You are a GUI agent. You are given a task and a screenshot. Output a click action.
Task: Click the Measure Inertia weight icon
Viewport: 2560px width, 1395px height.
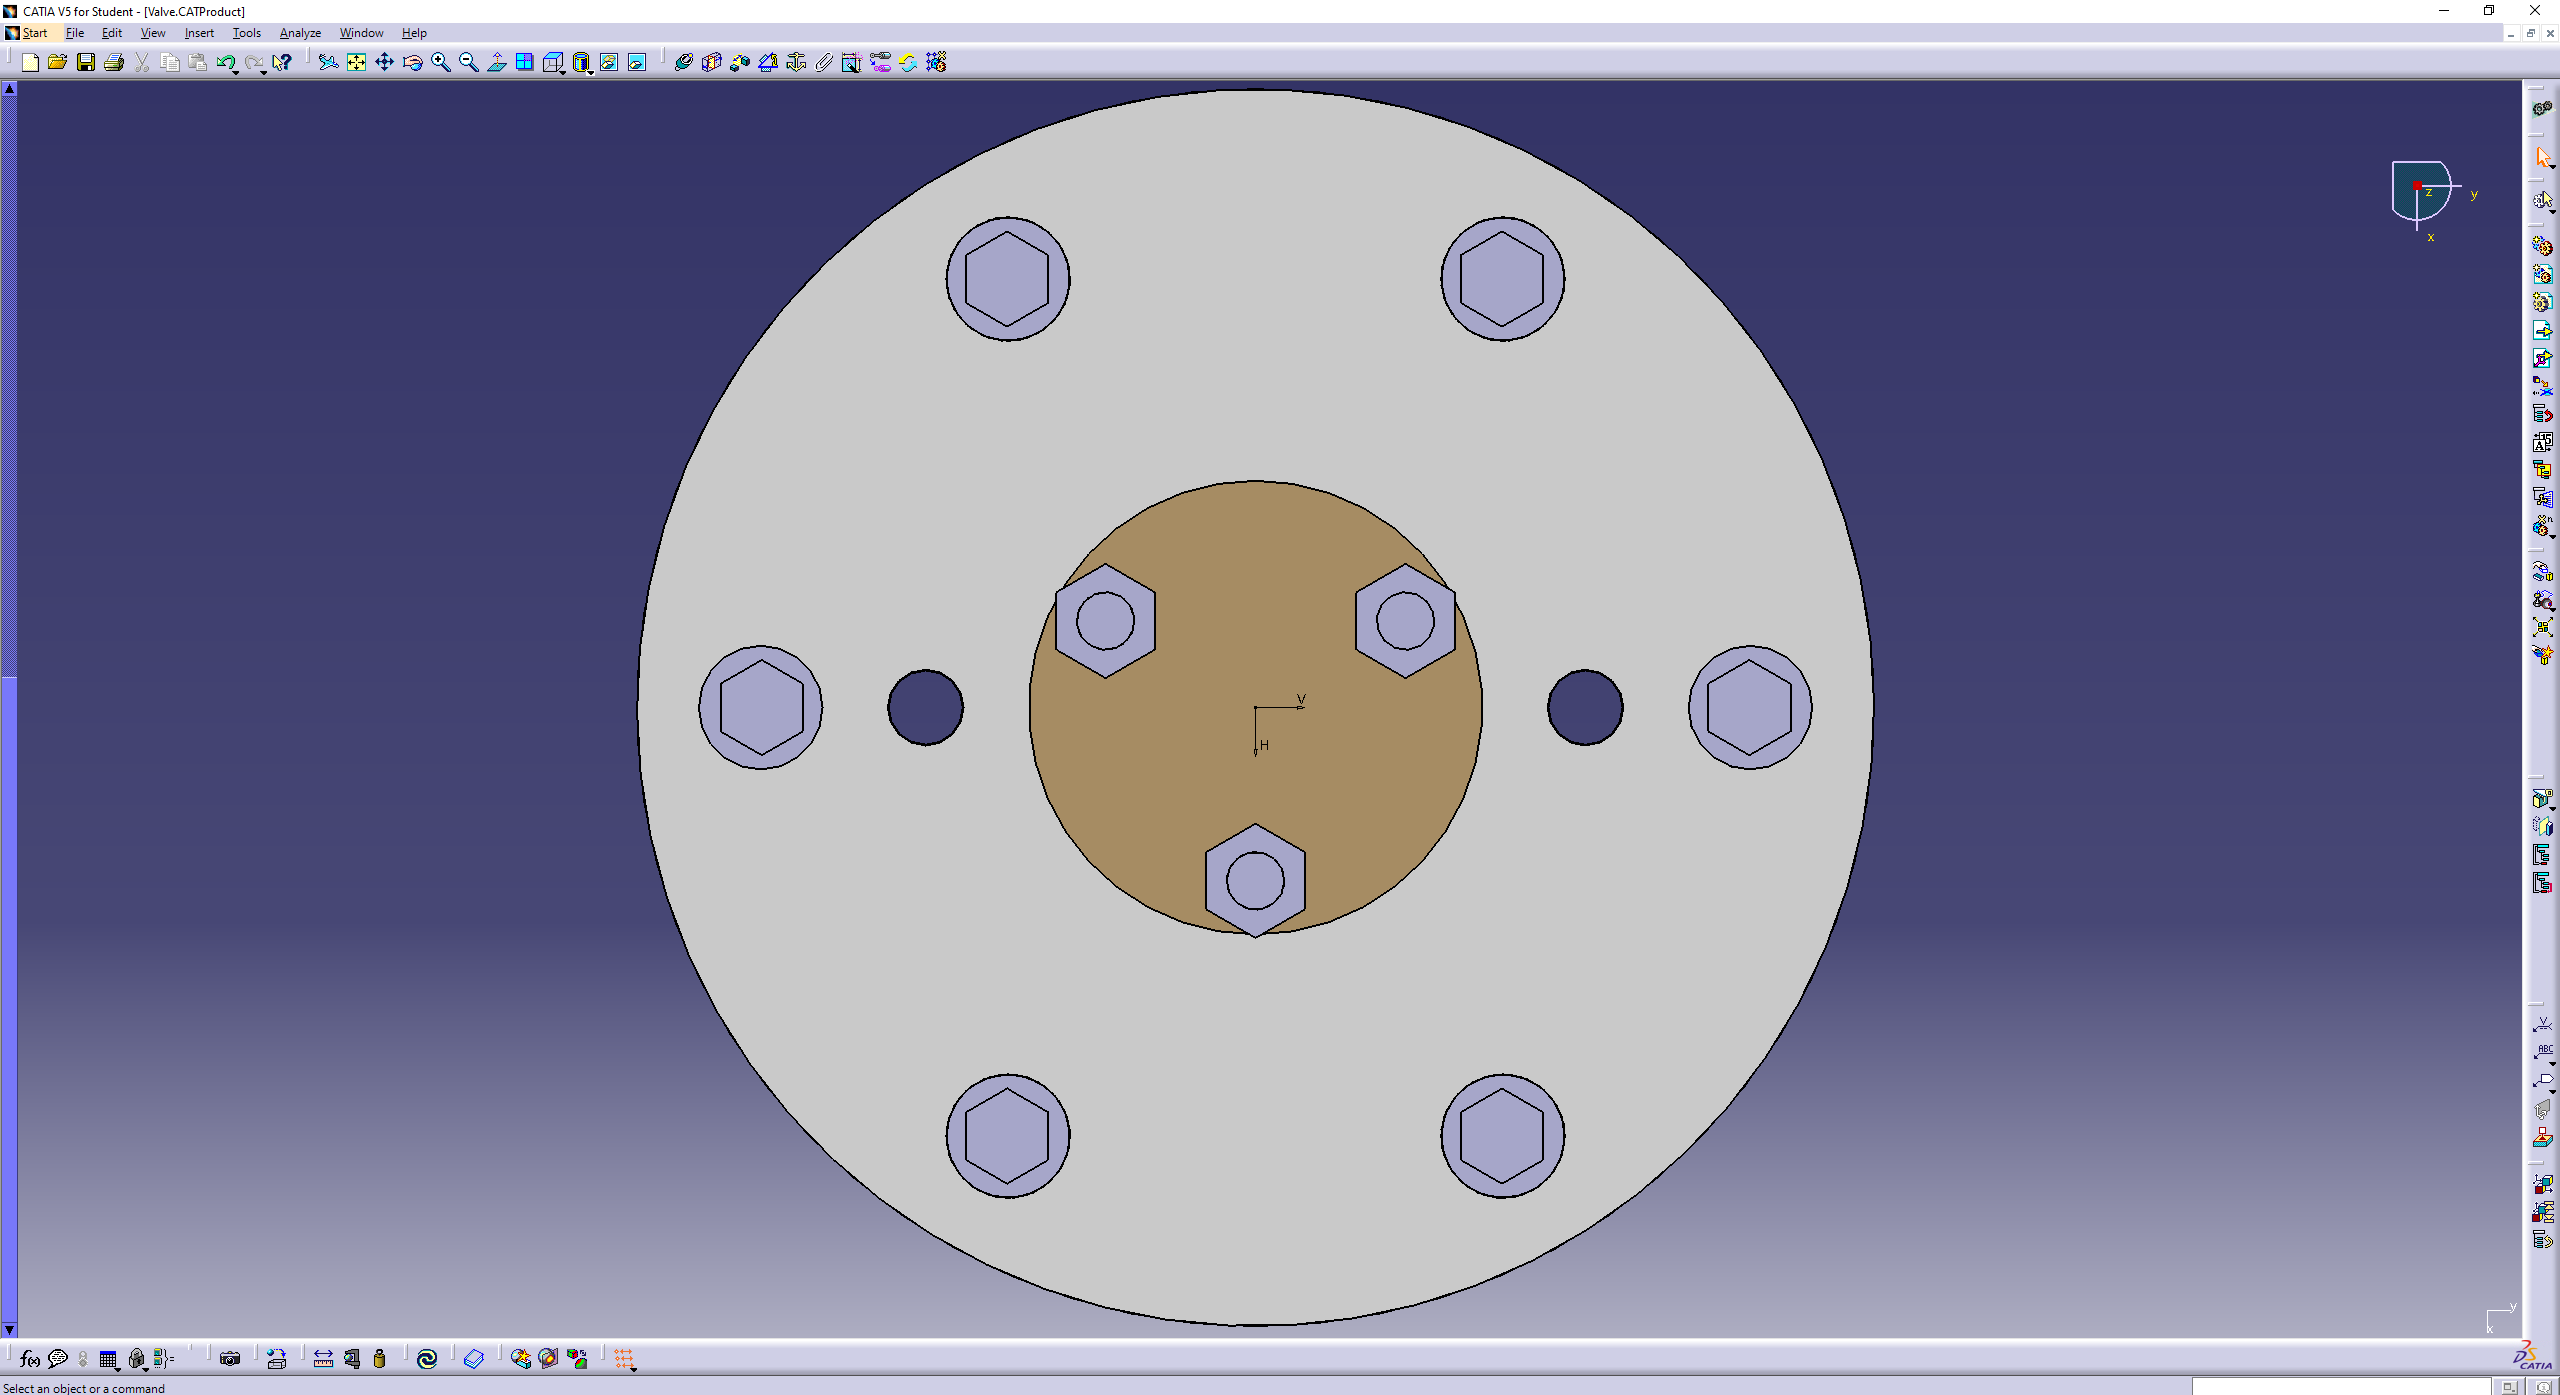pos(379,1359)
